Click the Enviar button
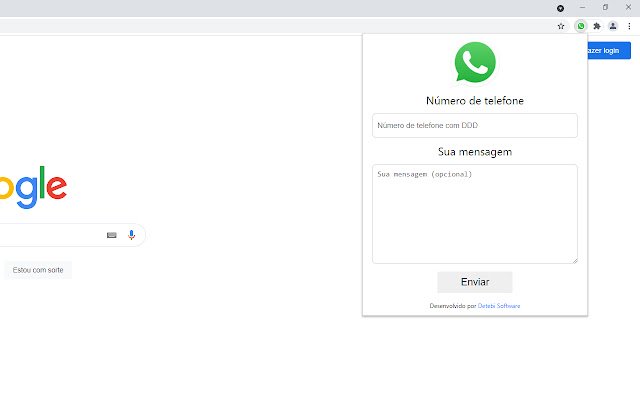The image size is (640, 400). (475, 282)
